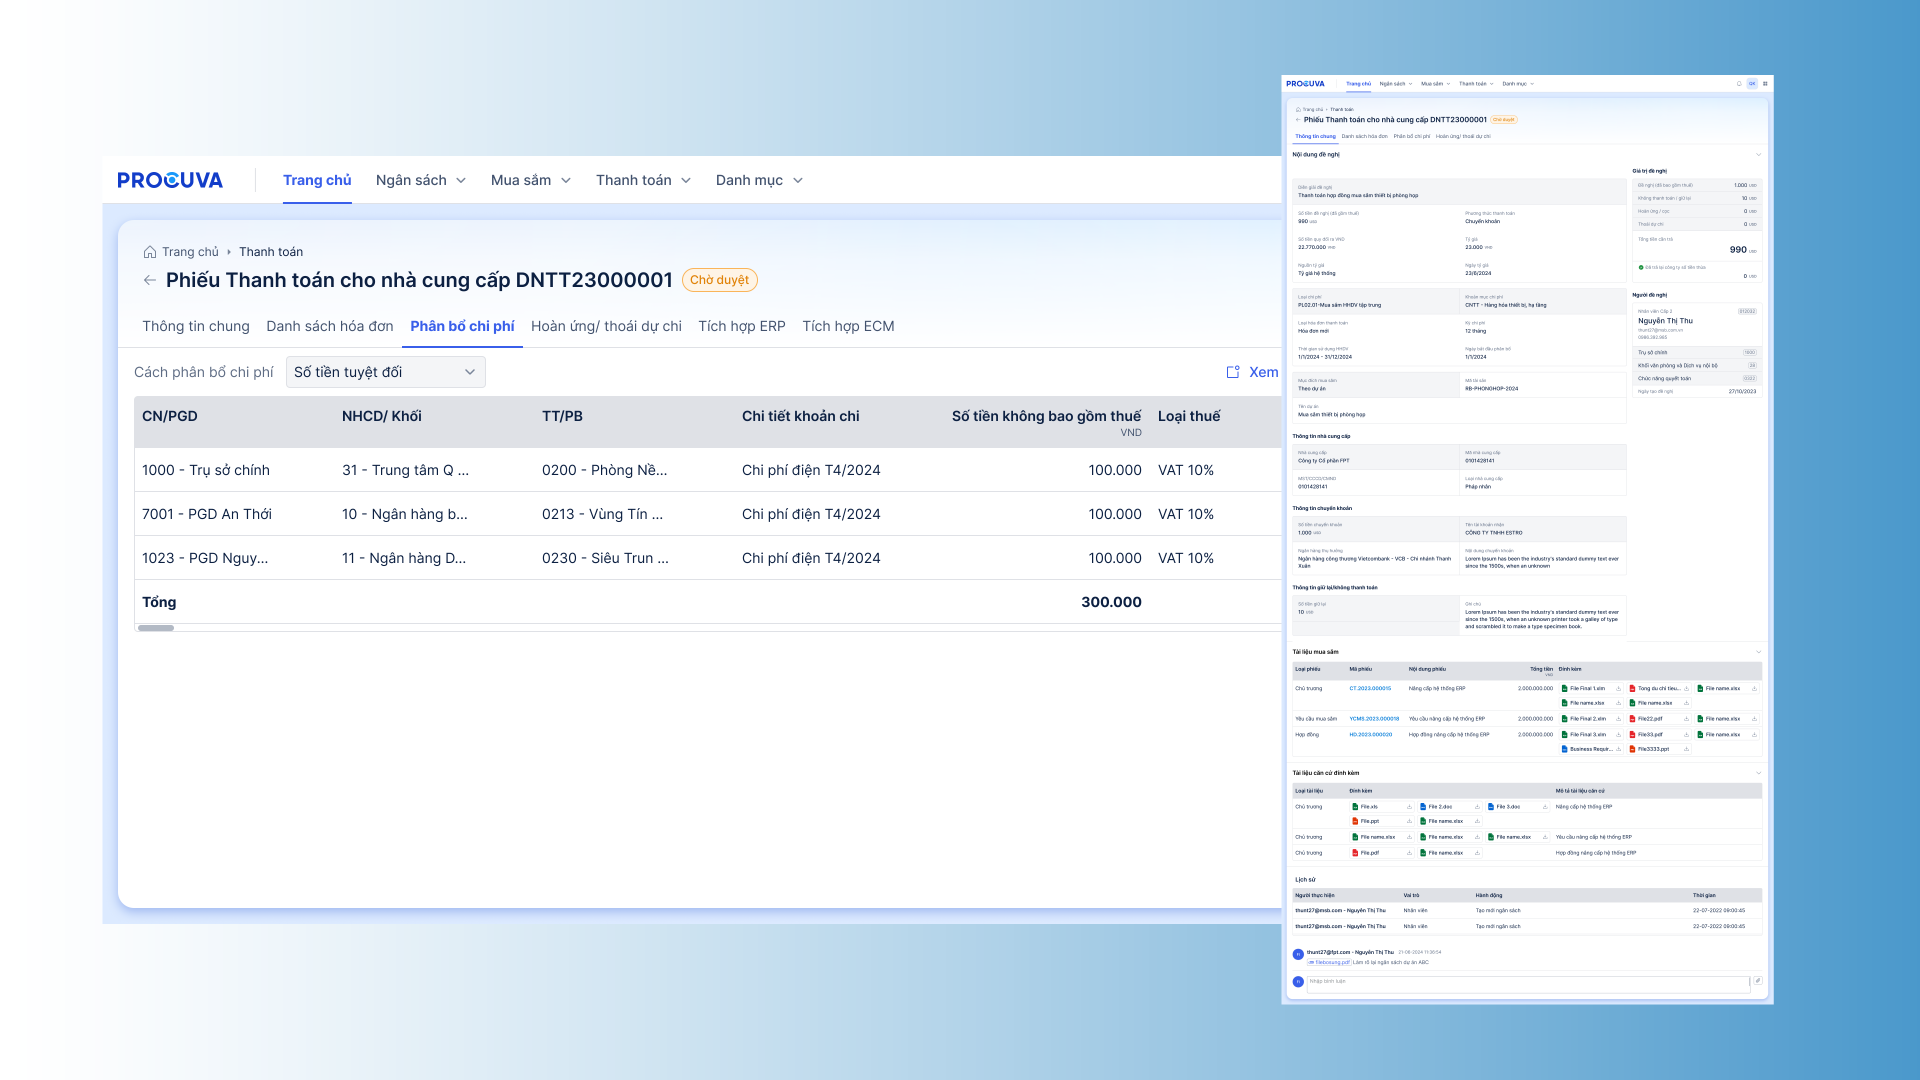
Task: Switch to the large Thông tin chung tab
Action: pyautogui.click(x=196, y=326)
